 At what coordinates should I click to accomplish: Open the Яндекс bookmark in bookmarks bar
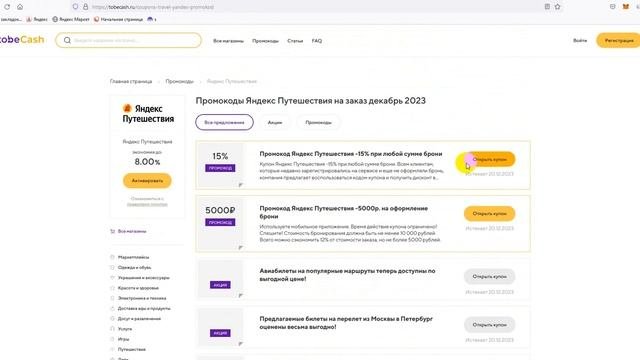tap(37, 19)
